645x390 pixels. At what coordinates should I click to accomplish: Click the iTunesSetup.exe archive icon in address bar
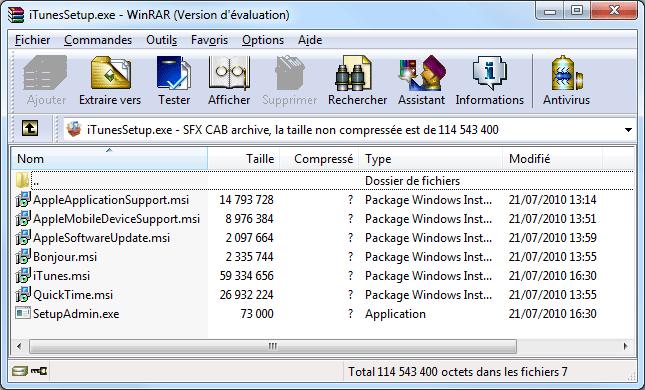coord(74,130)
